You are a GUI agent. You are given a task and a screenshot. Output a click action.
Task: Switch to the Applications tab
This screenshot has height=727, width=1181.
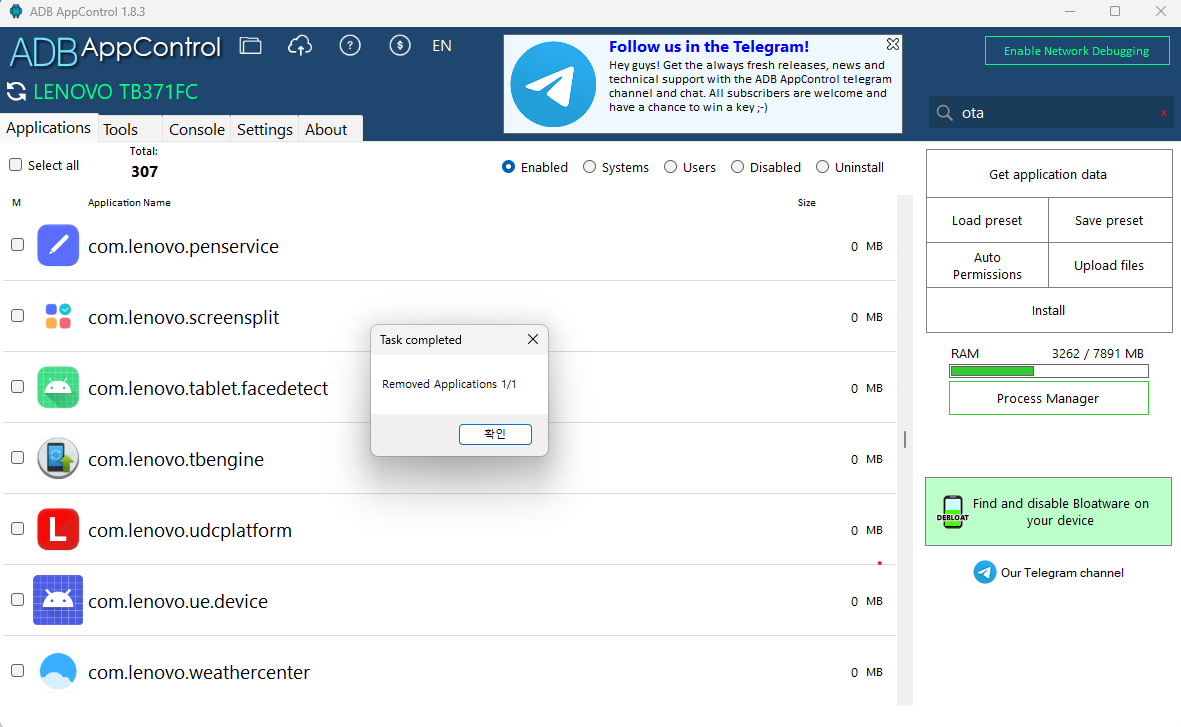(x=49, y=128)
